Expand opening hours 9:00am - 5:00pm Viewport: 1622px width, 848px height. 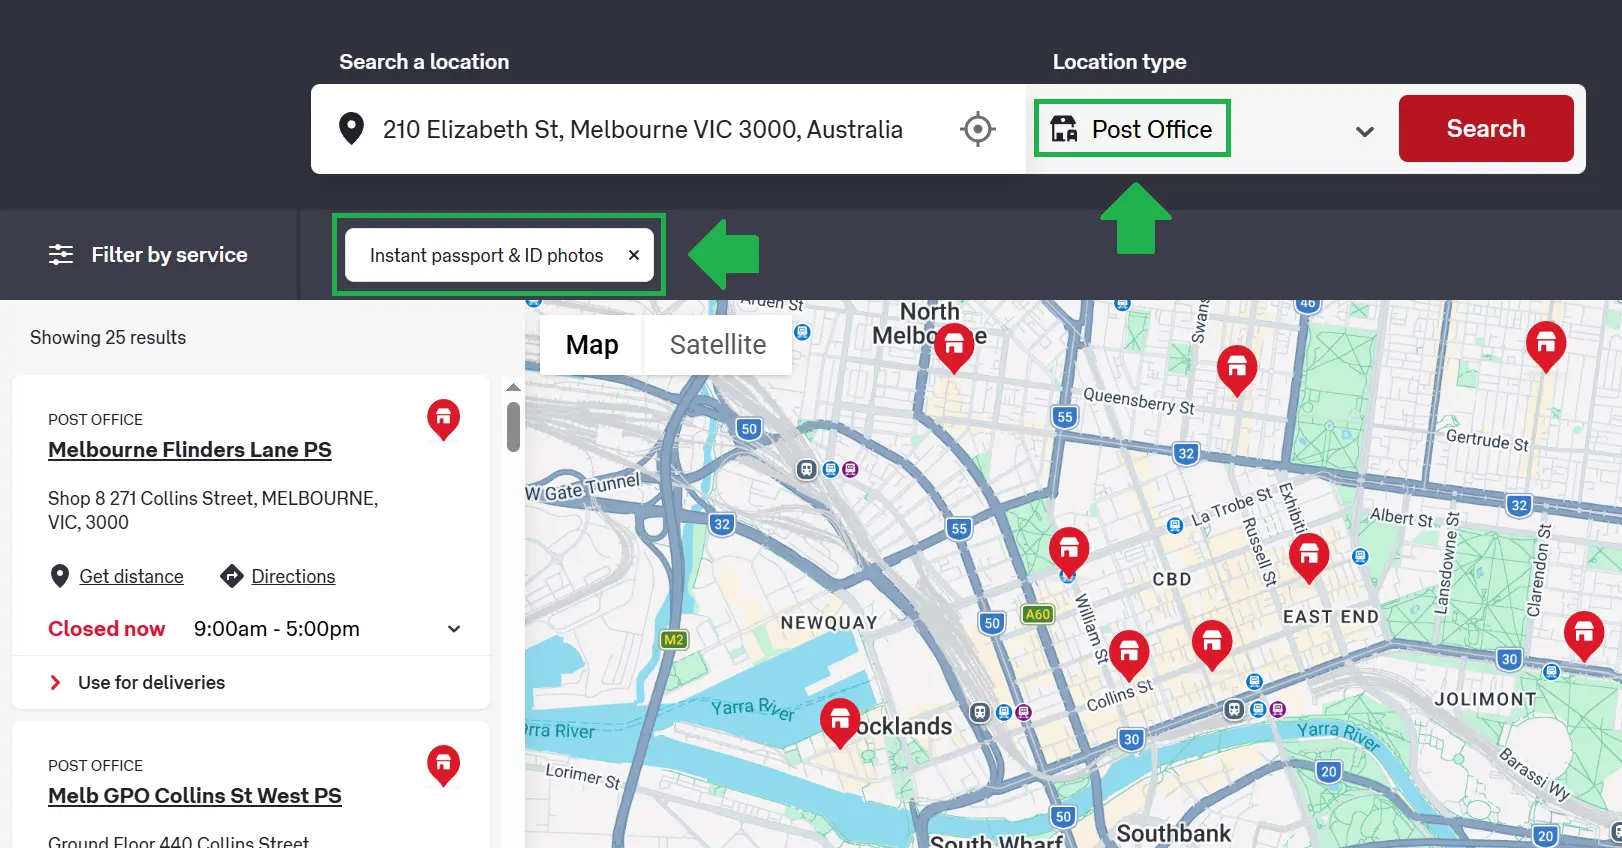pyautogui.click(x=454, y=629)
